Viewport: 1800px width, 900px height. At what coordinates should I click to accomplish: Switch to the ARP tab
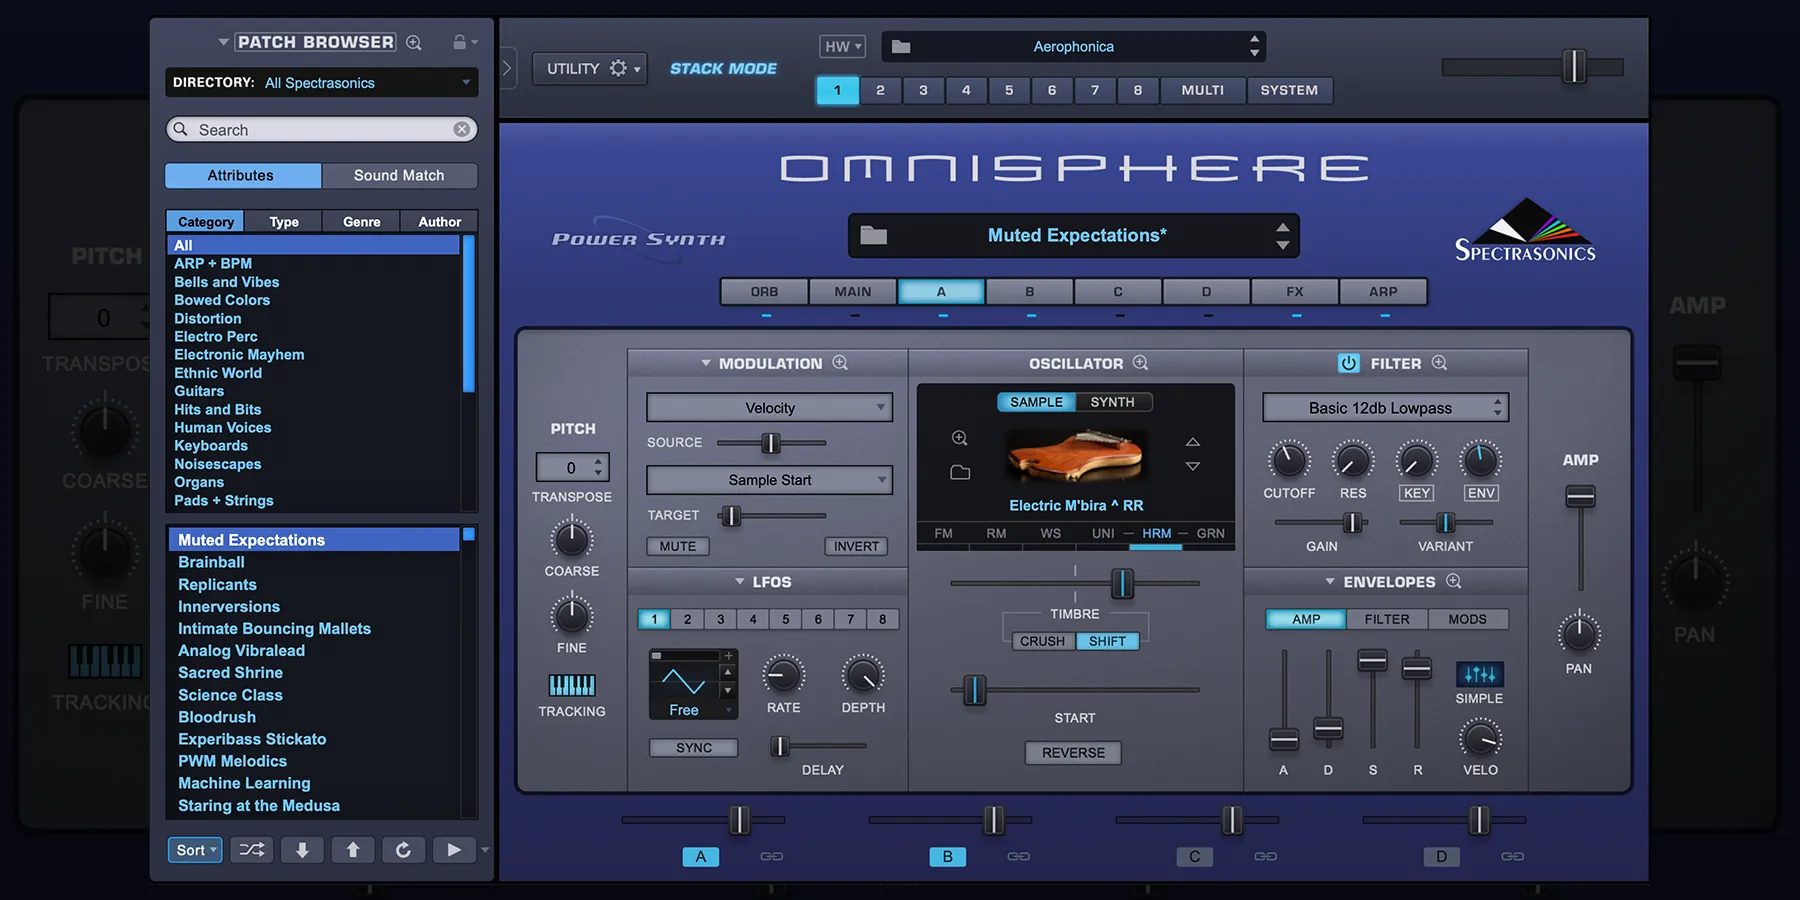(x=1383, y=291)
